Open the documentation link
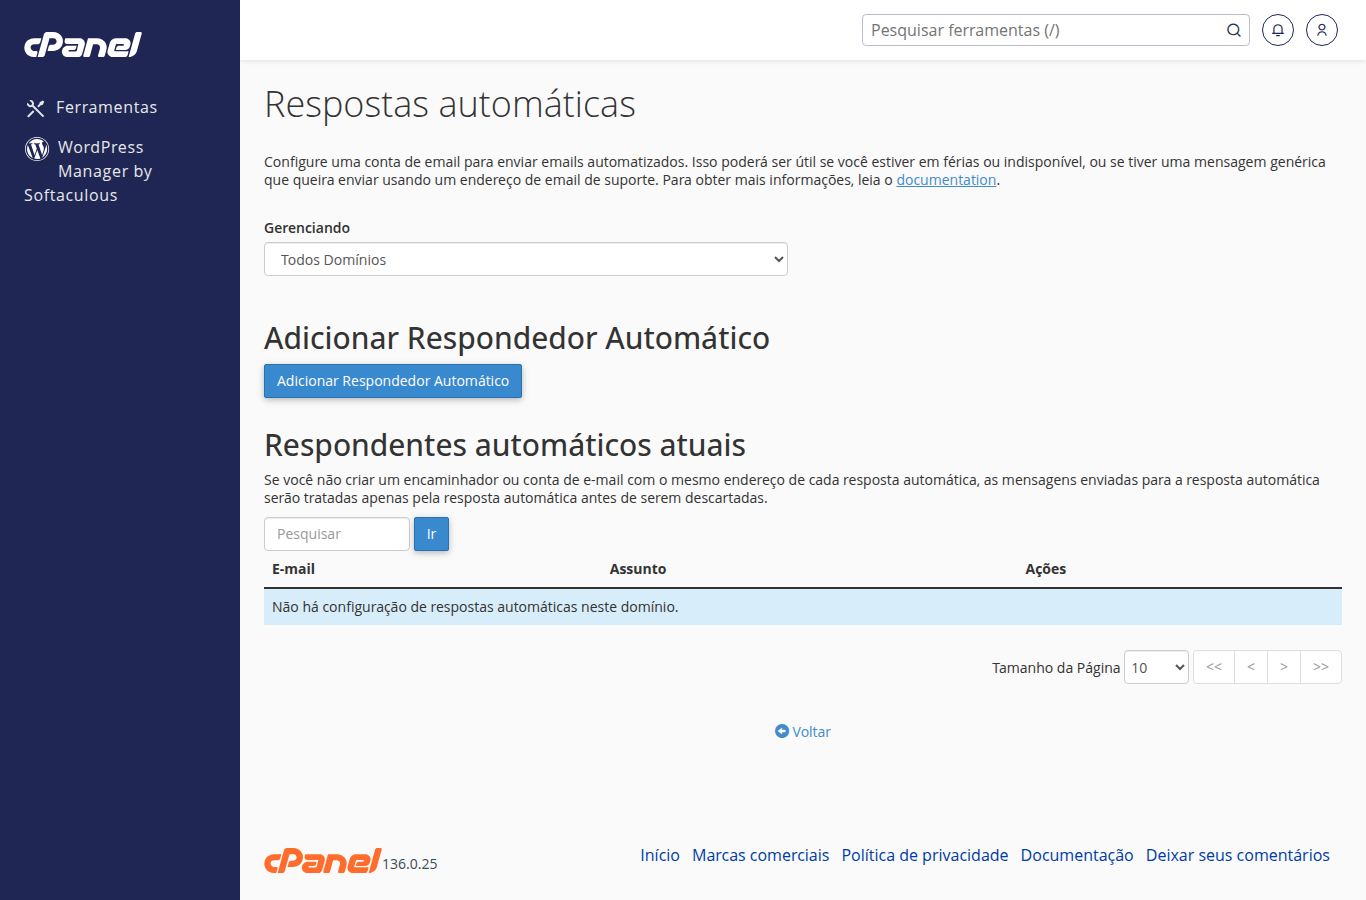 pos(946,180)
